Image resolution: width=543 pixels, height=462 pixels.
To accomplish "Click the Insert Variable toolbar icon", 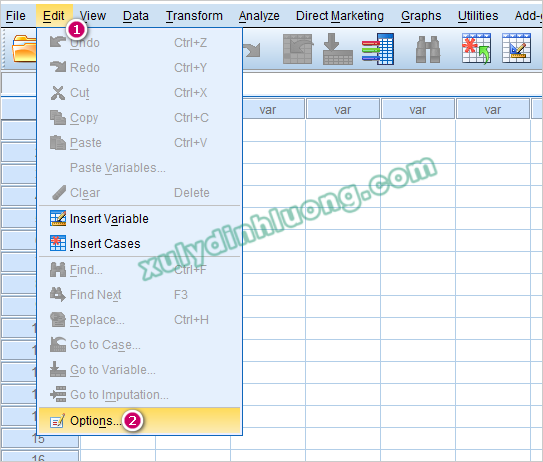I will pyautogui.click(x=516, y=48).
